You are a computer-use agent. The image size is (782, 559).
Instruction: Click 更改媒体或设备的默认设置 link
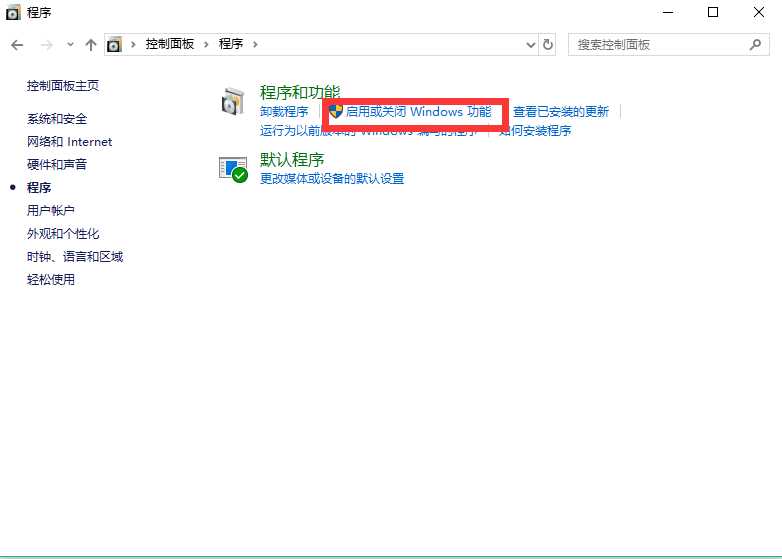click(x=332, y=178)
